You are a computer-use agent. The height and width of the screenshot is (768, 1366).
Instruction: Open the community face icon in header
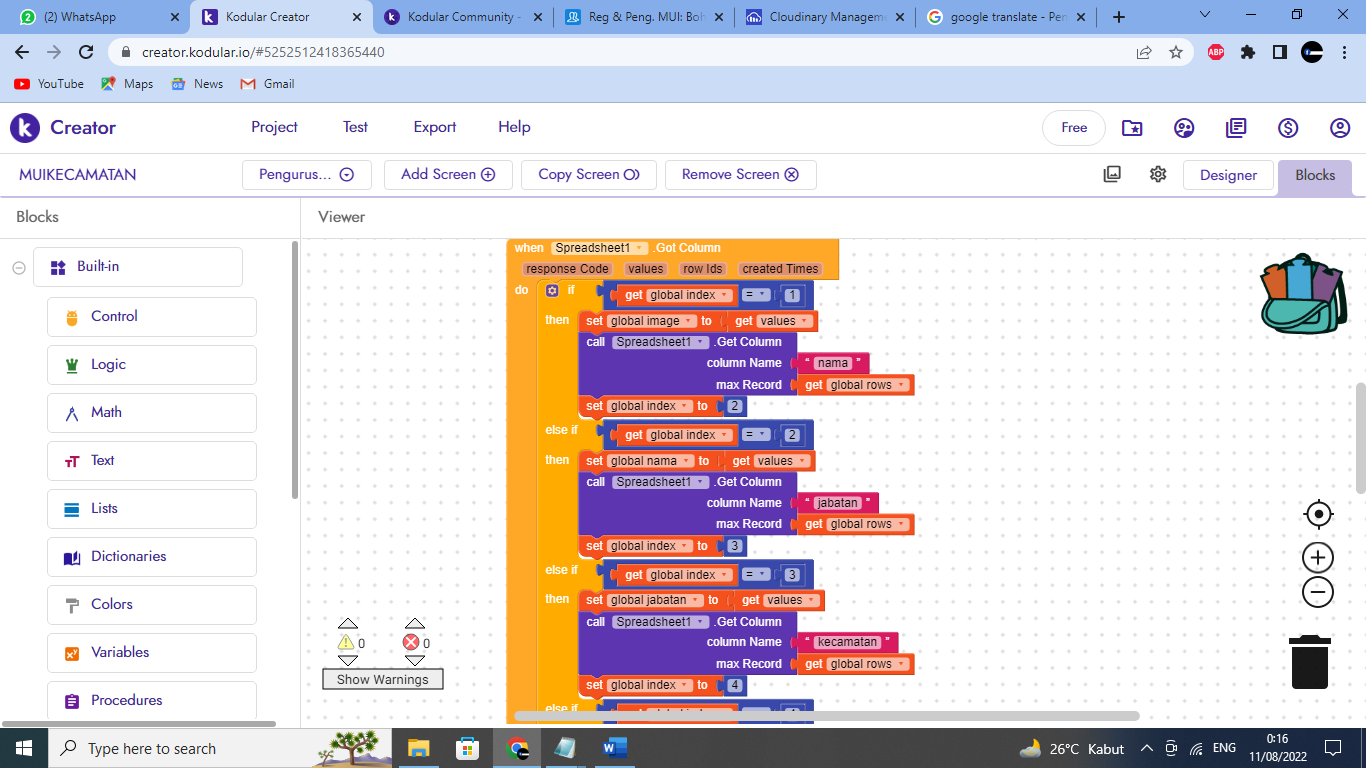[1184, 128]
